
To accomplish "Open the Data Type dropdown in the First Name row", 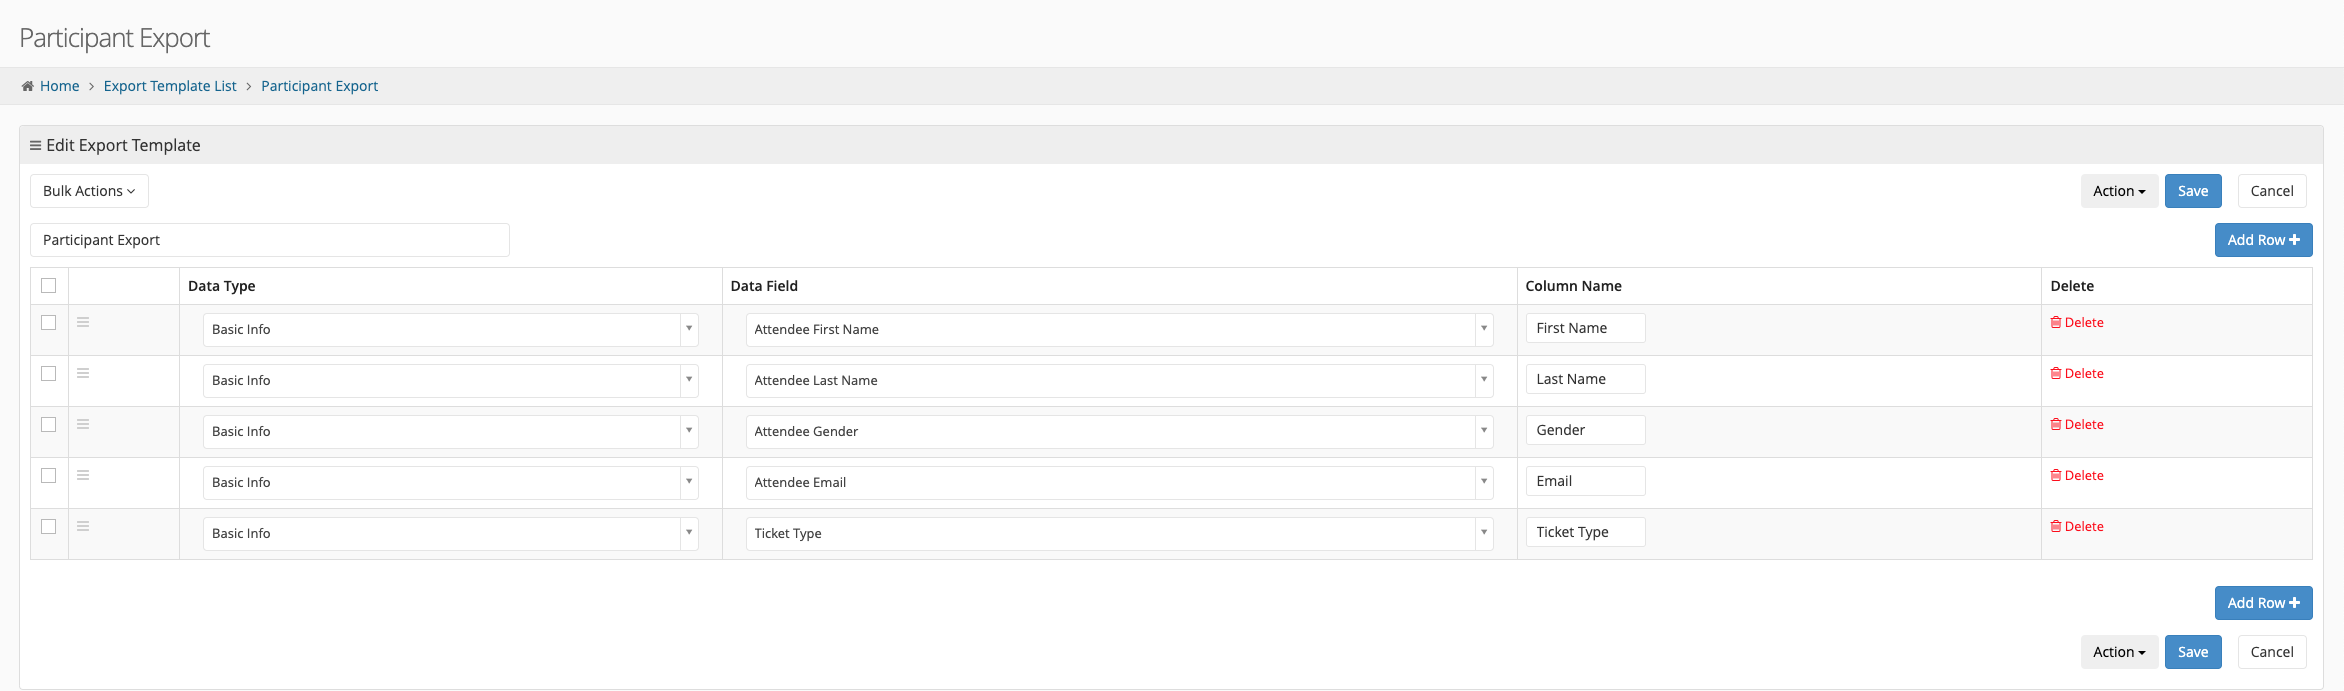I will 450,329.
